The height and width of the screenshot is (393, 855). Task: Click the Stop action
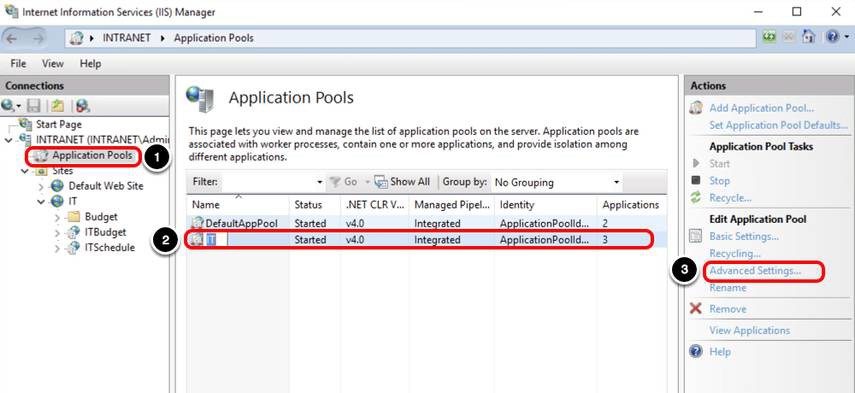[x=719, y=181]
